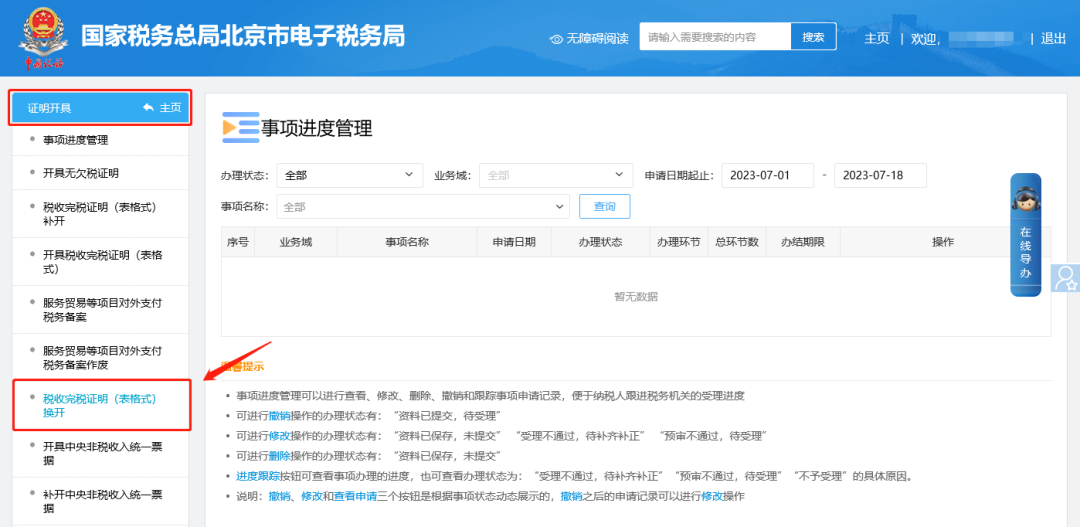
Task: Click the 查询 query button
Action: coord(605,207)
